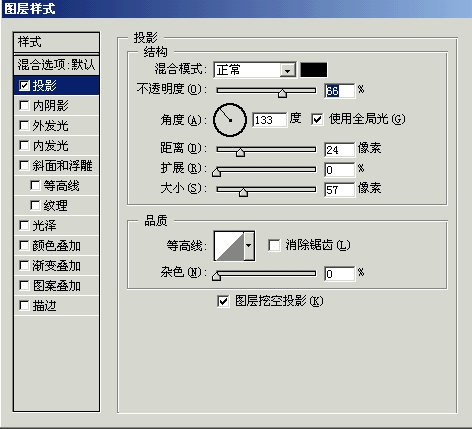Select the 斜面和浮雕 style row label
Screen dimensions: 472x429
click(x=62, y=166)
